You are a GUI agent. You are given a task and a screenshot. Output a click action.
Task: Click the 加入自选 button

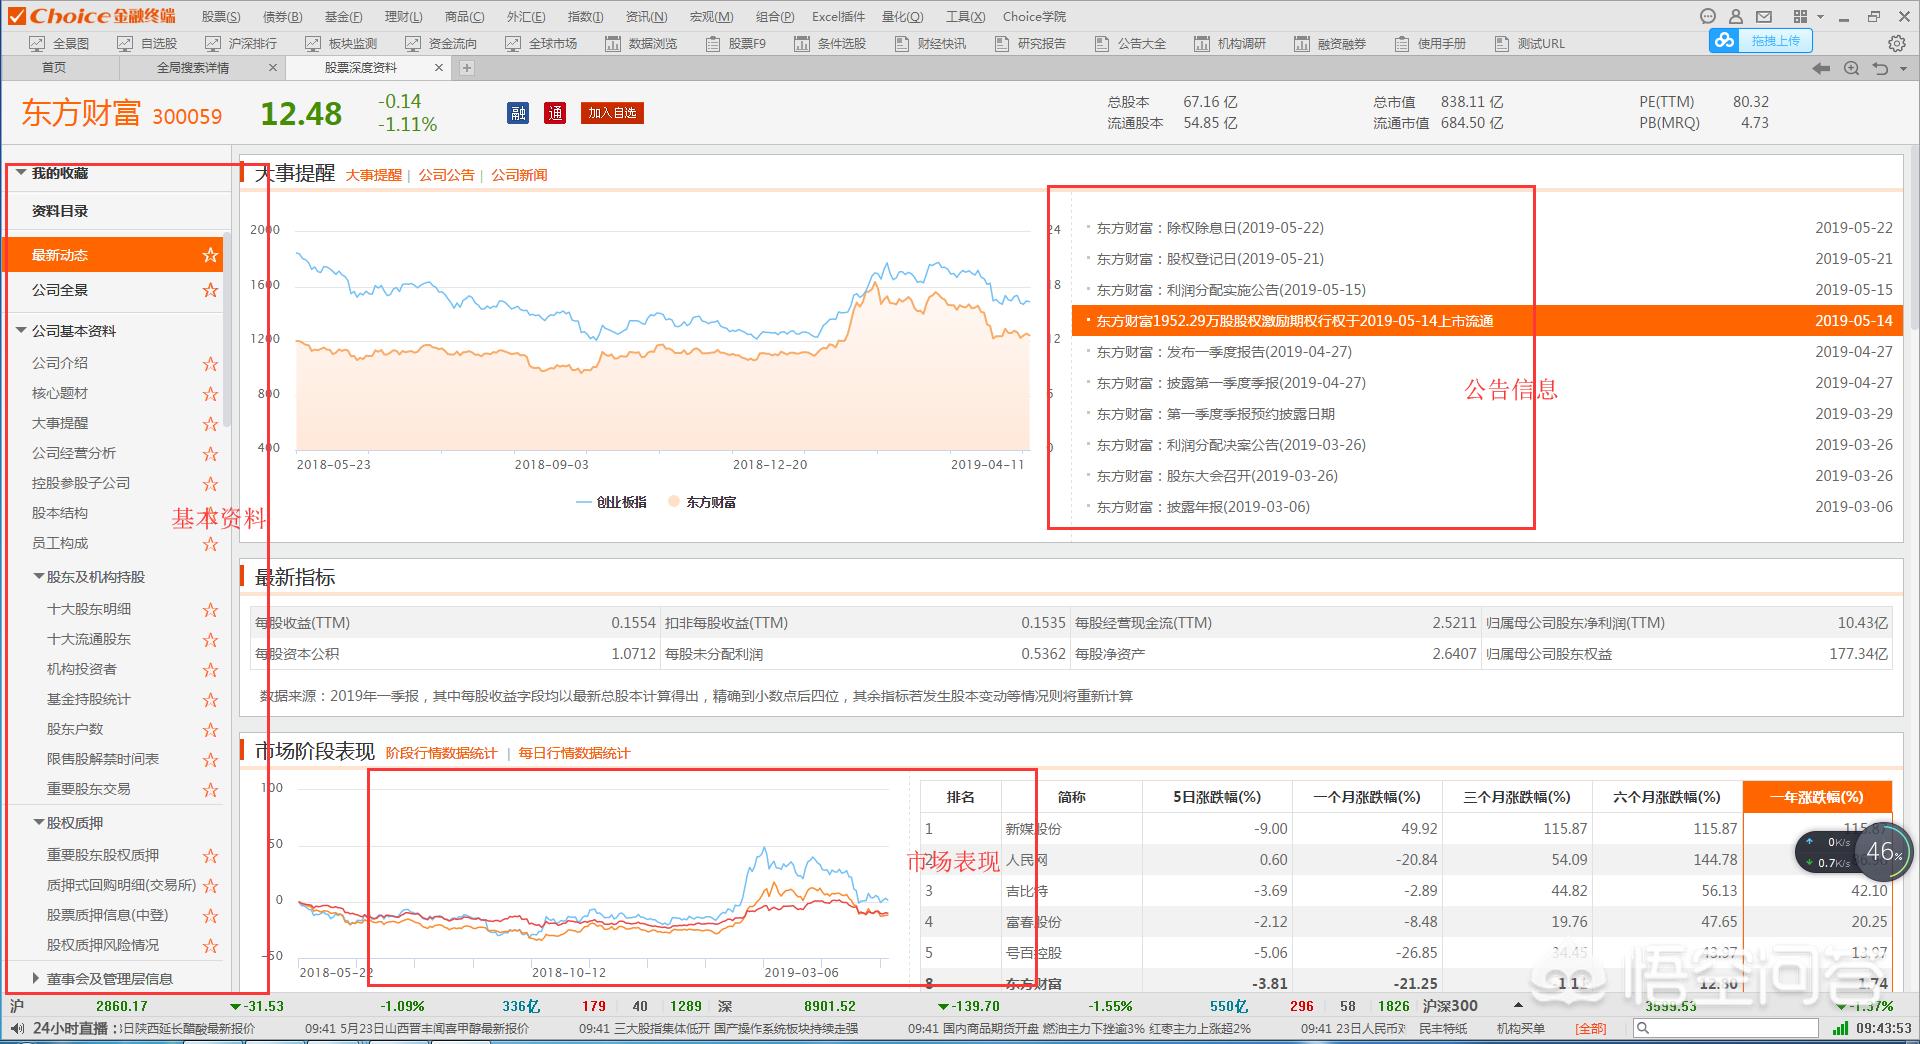(612, 113)
